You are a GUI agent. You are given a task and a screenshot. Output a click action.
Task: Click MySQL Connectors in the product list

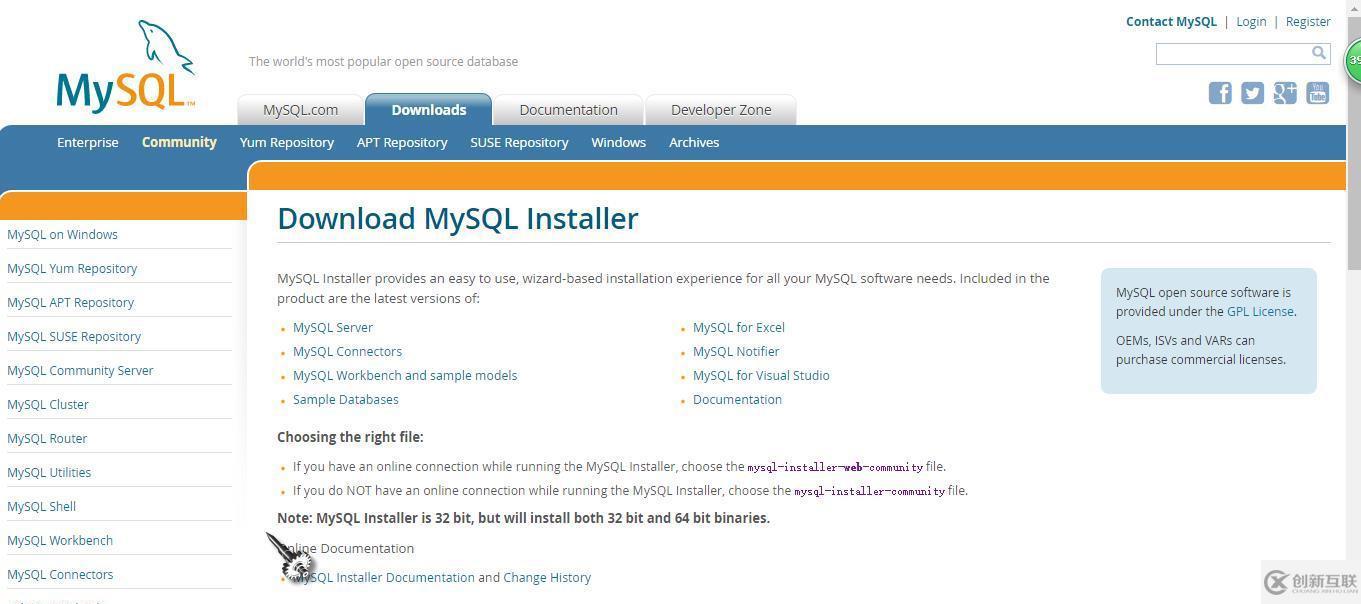point(347,351)
